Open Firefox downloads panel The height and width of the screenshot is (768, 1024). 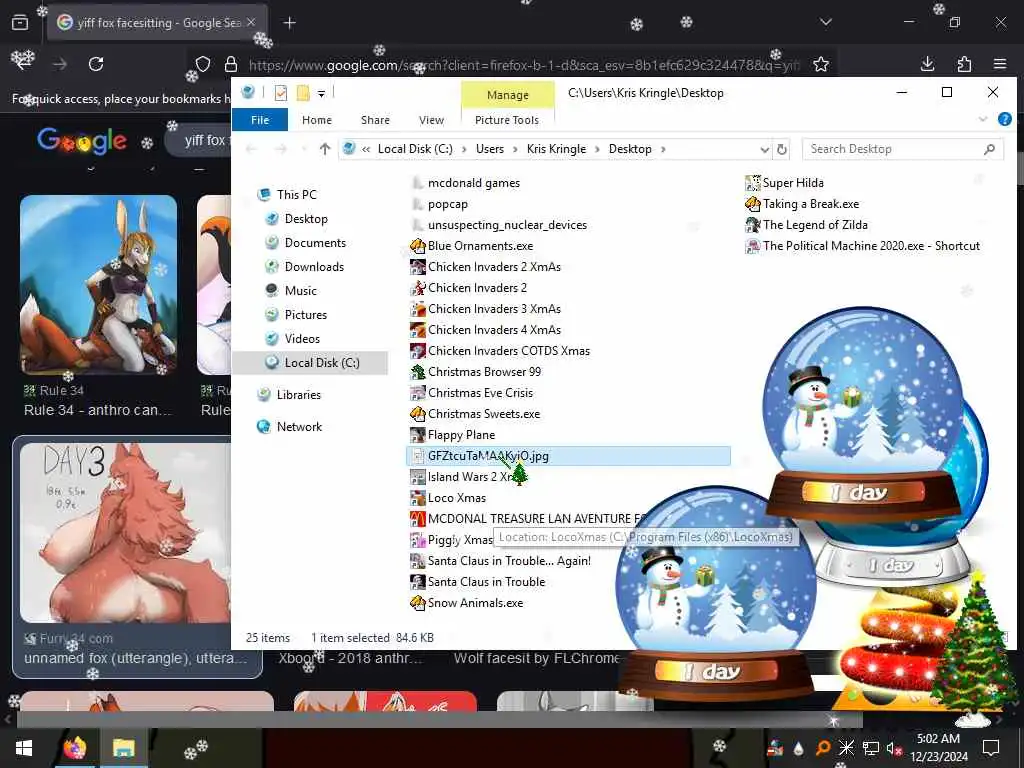927,64
